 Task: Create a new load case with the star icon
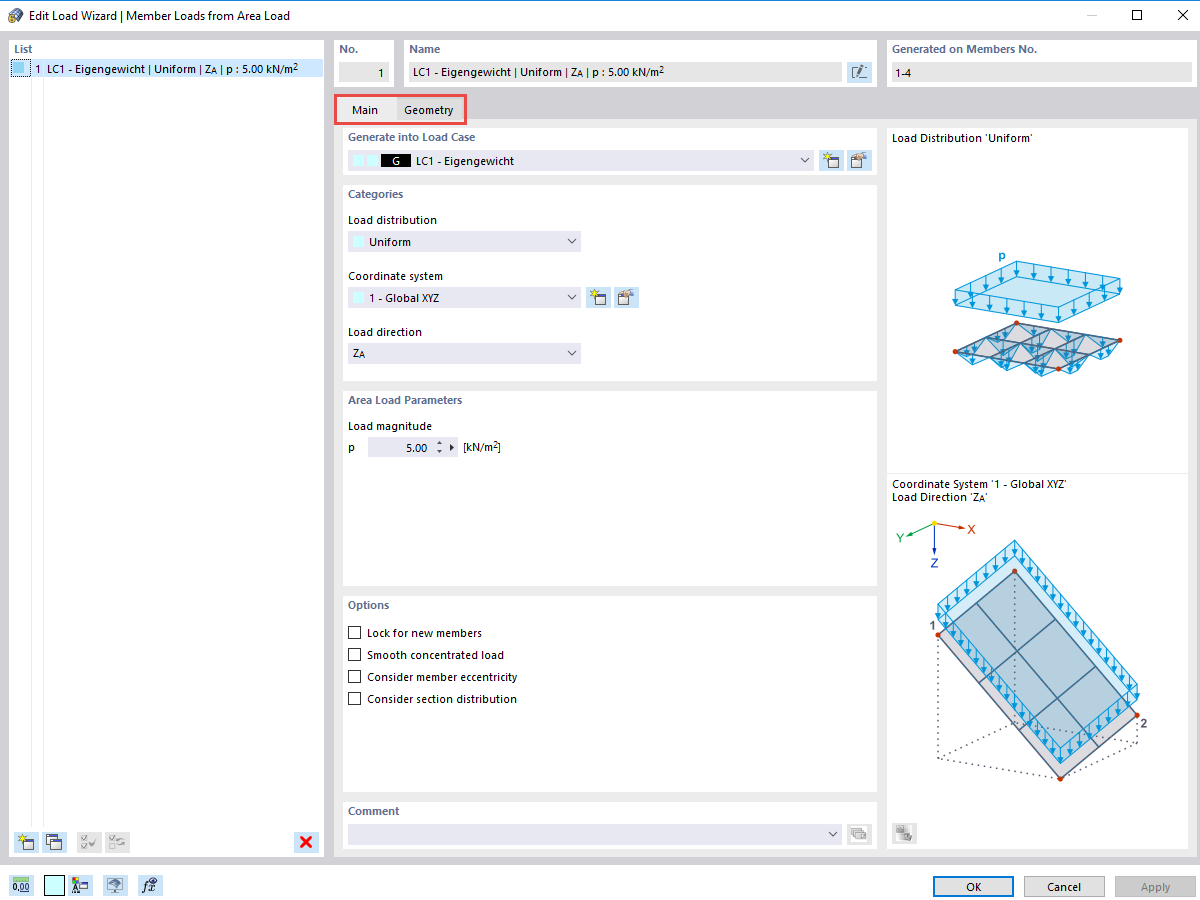point(831,159)
